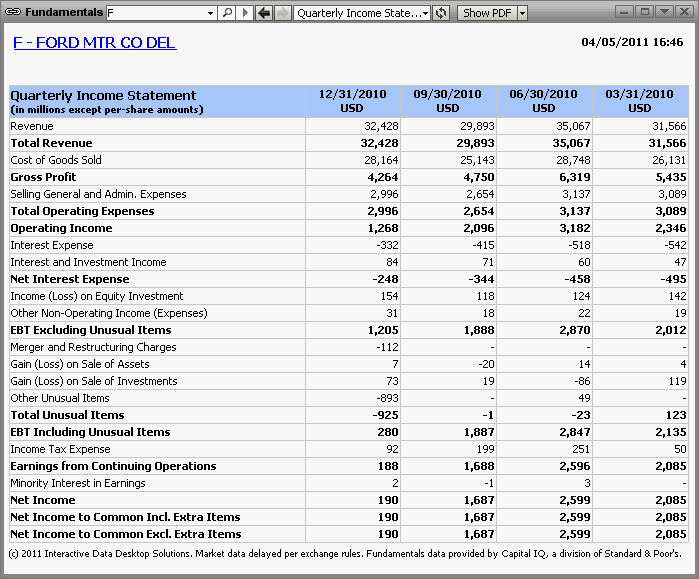Click EBT Including Unusual Items label
This screenshot has height=579, width=699.
point(90,432)
